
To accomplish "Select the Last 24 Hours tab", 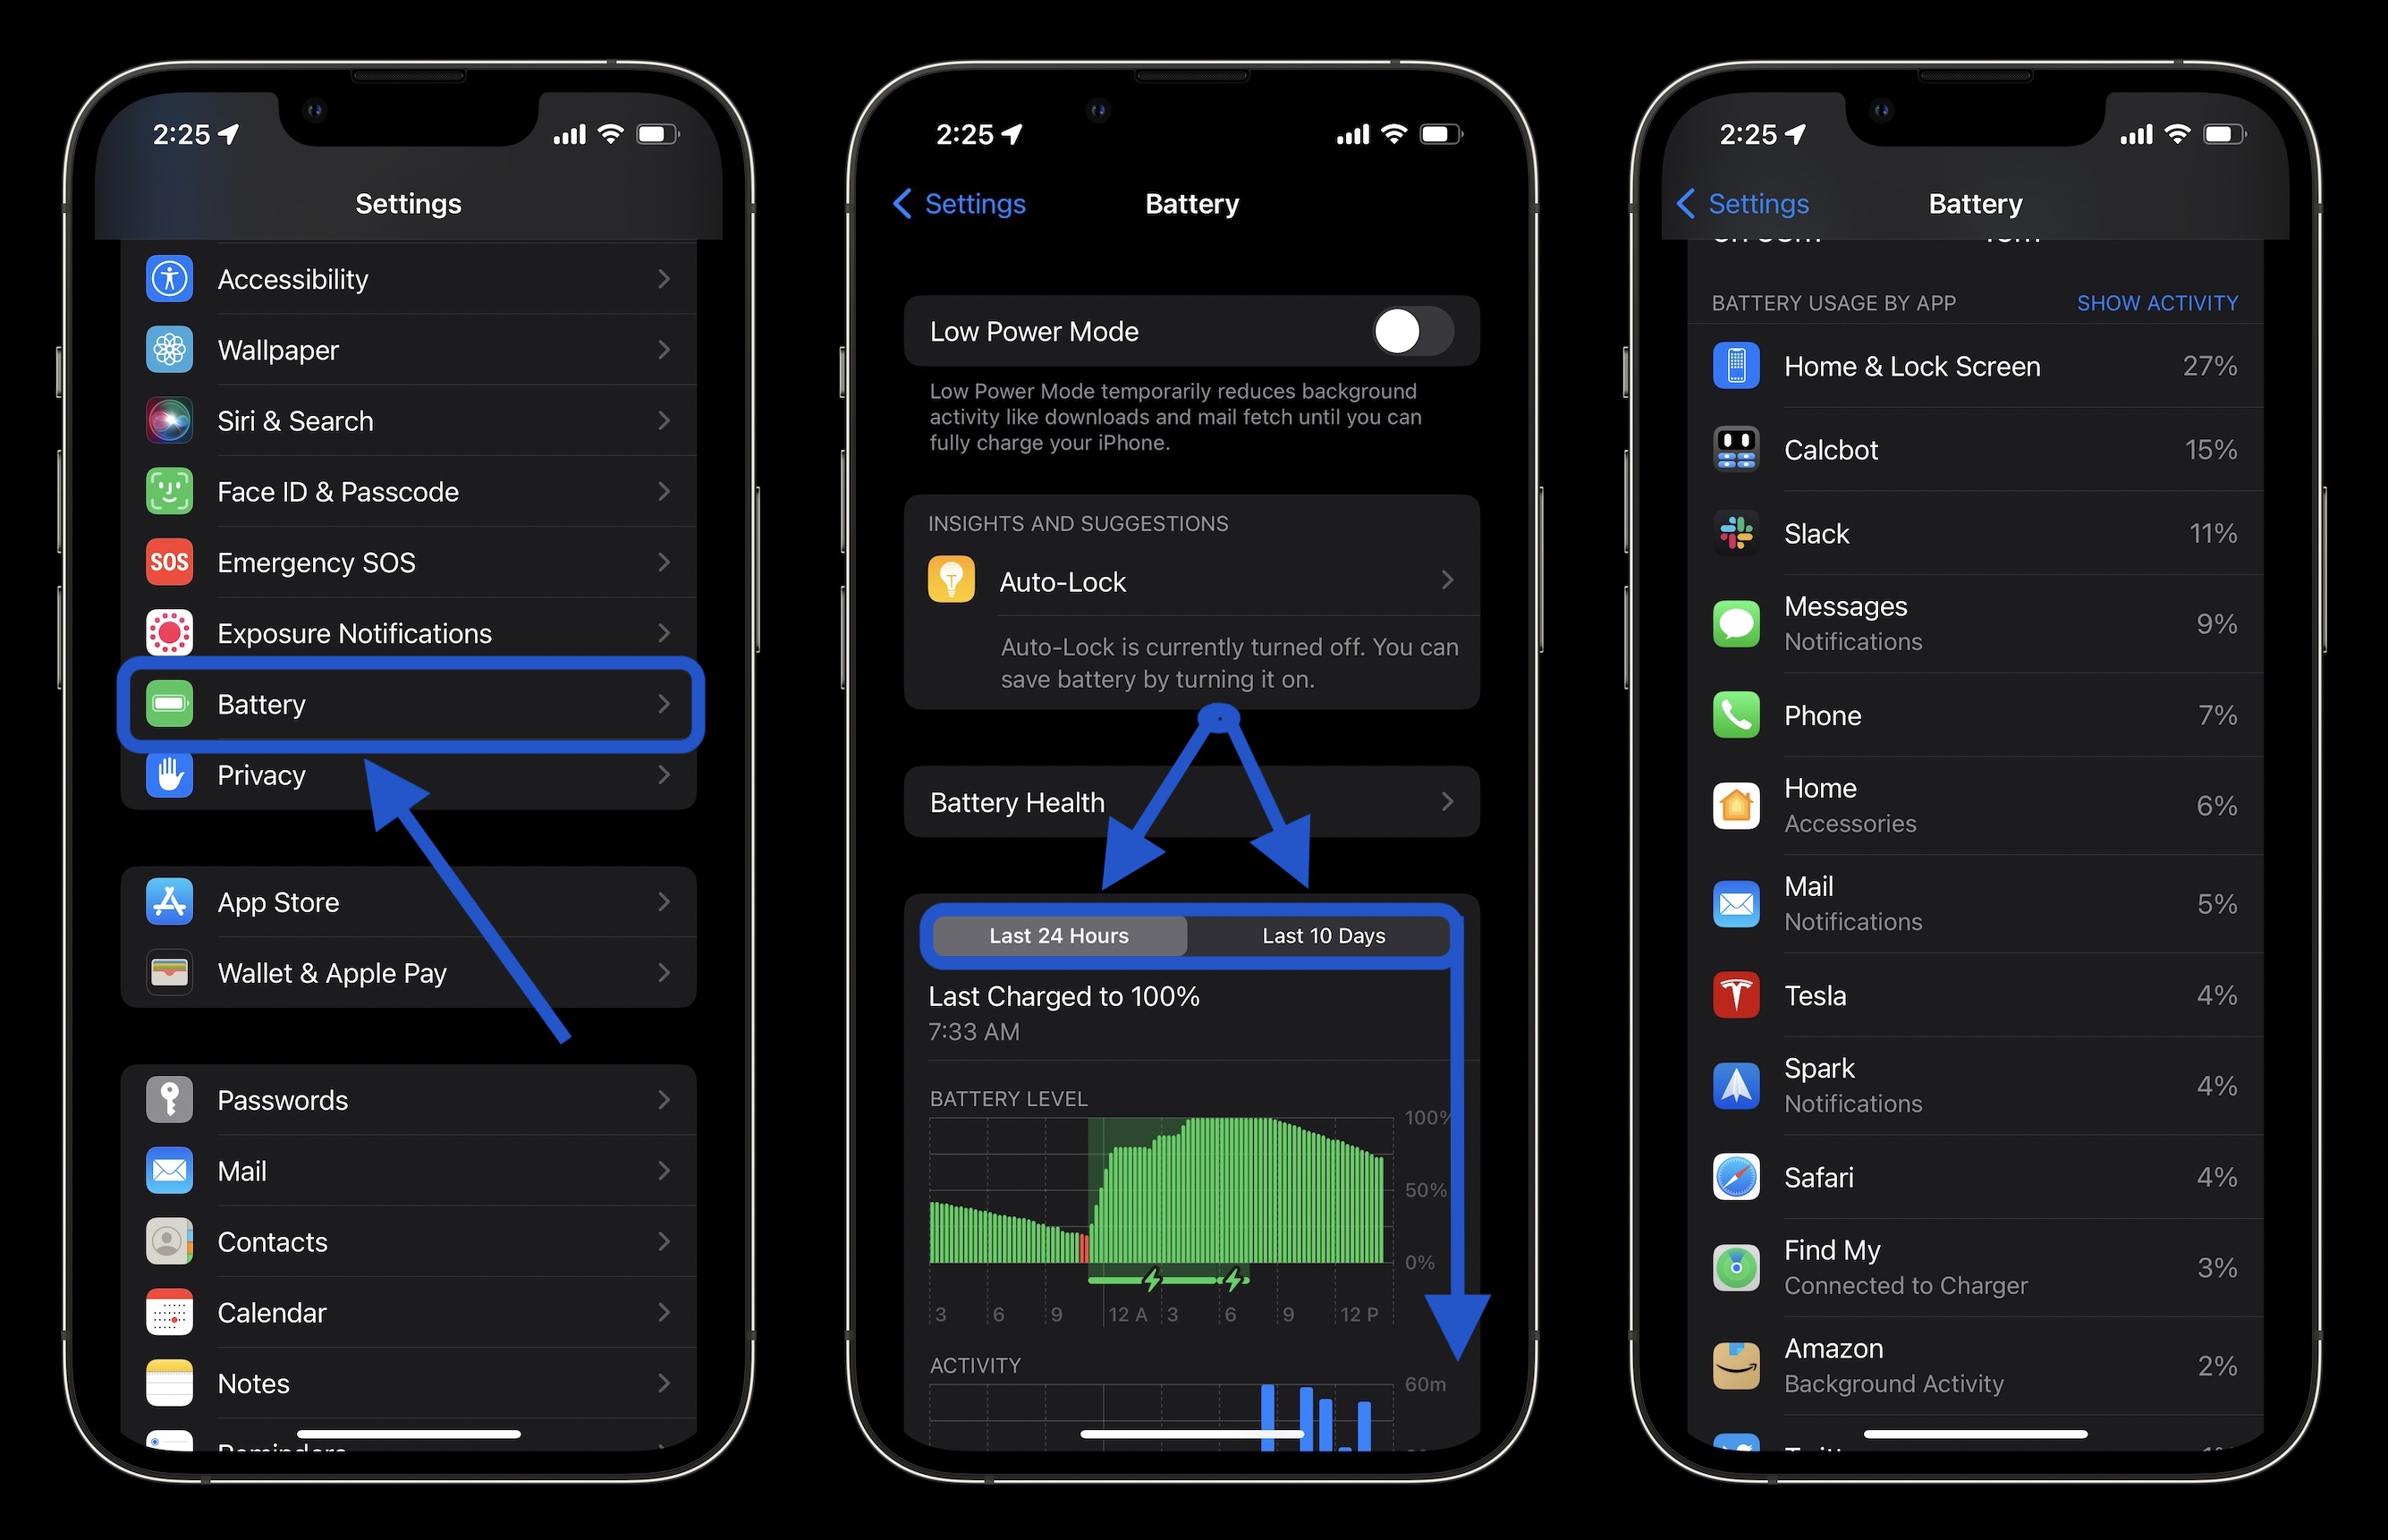I will pos(1060,936).
